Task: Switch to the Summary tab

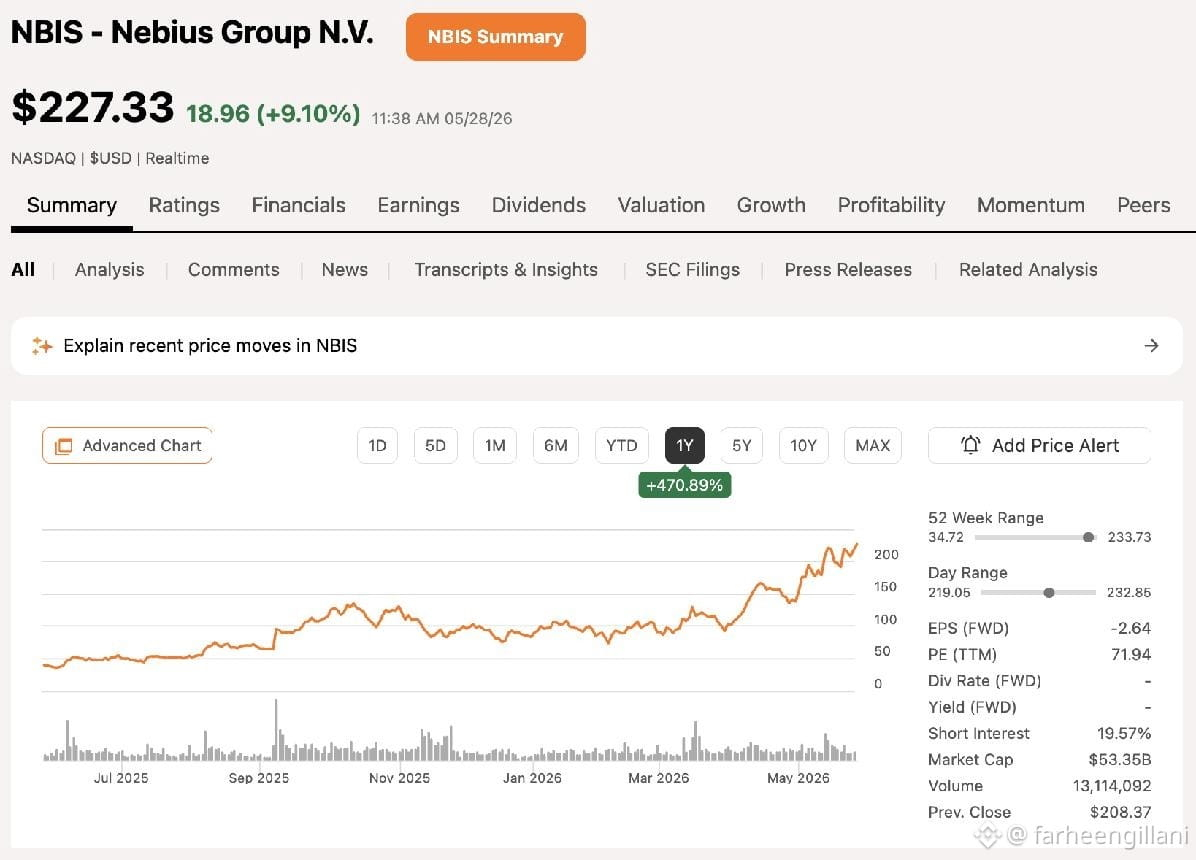Action: tap(72, 205)
